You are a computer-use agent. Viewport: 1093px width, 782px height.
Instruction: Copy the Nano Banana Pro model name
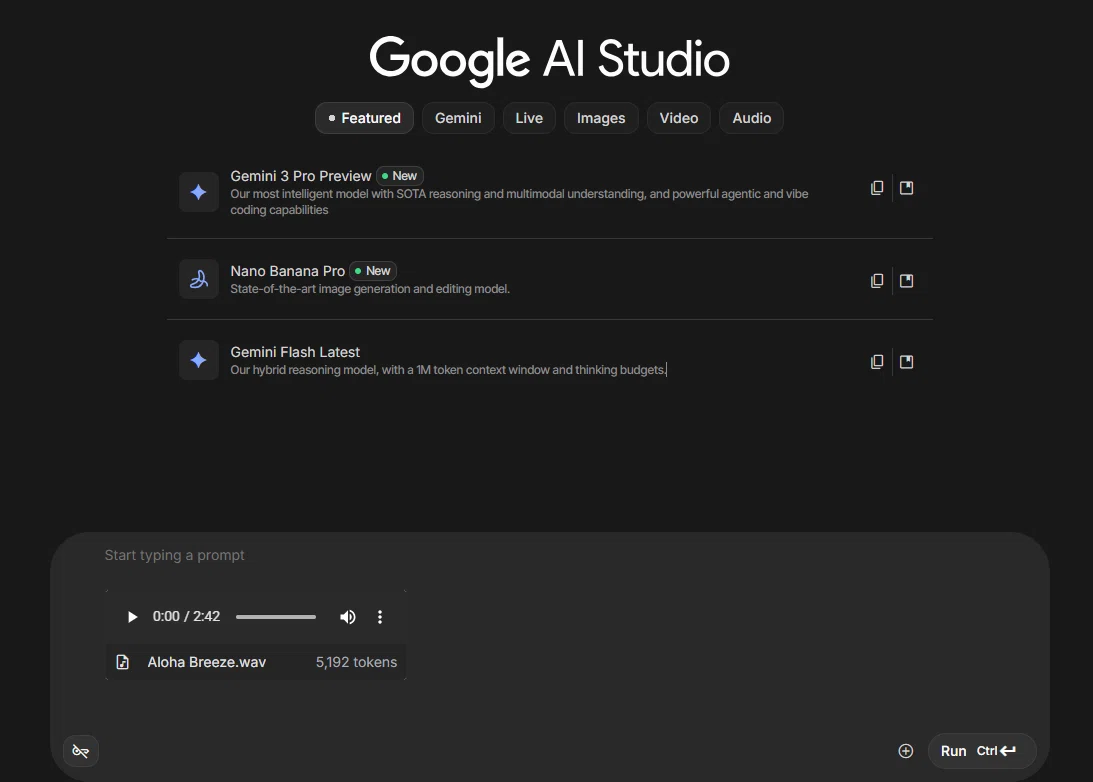pos(877,280)
